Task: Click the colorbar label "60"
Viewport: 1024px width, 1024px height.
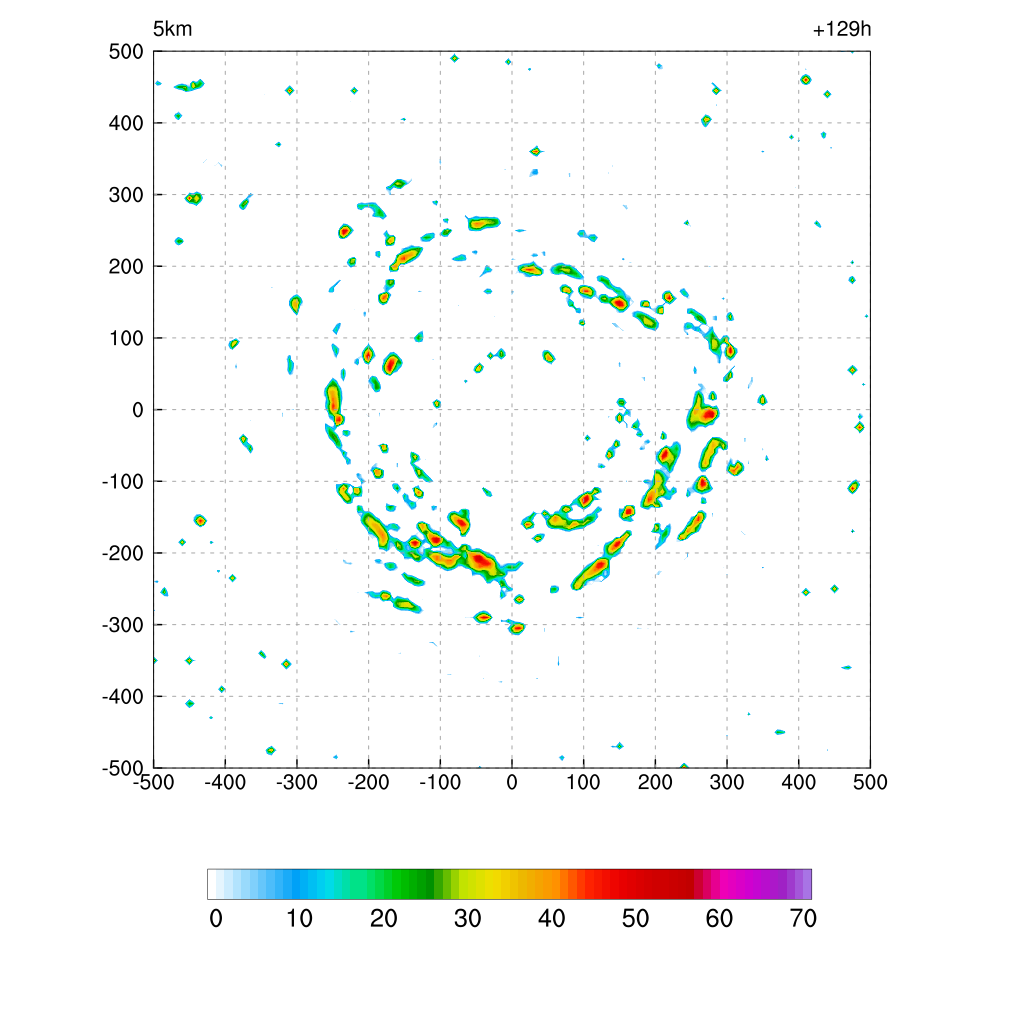Action: (719, 919)
